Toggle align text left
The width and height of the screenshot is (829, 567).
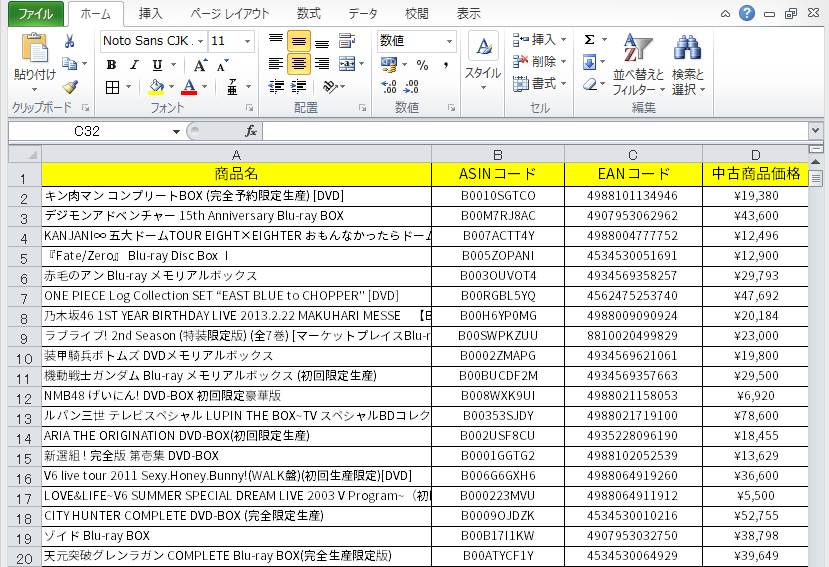click(276, 64)
